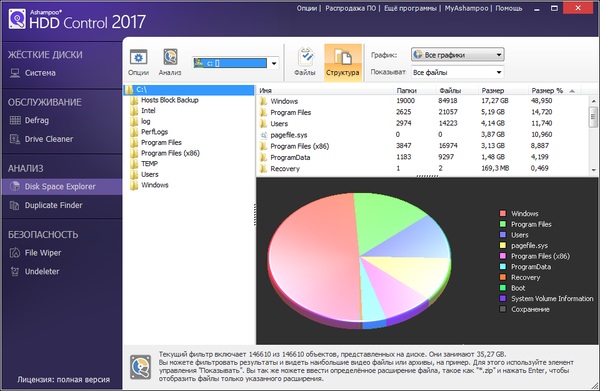Open Распродажа ПО link

pos(351,8)
